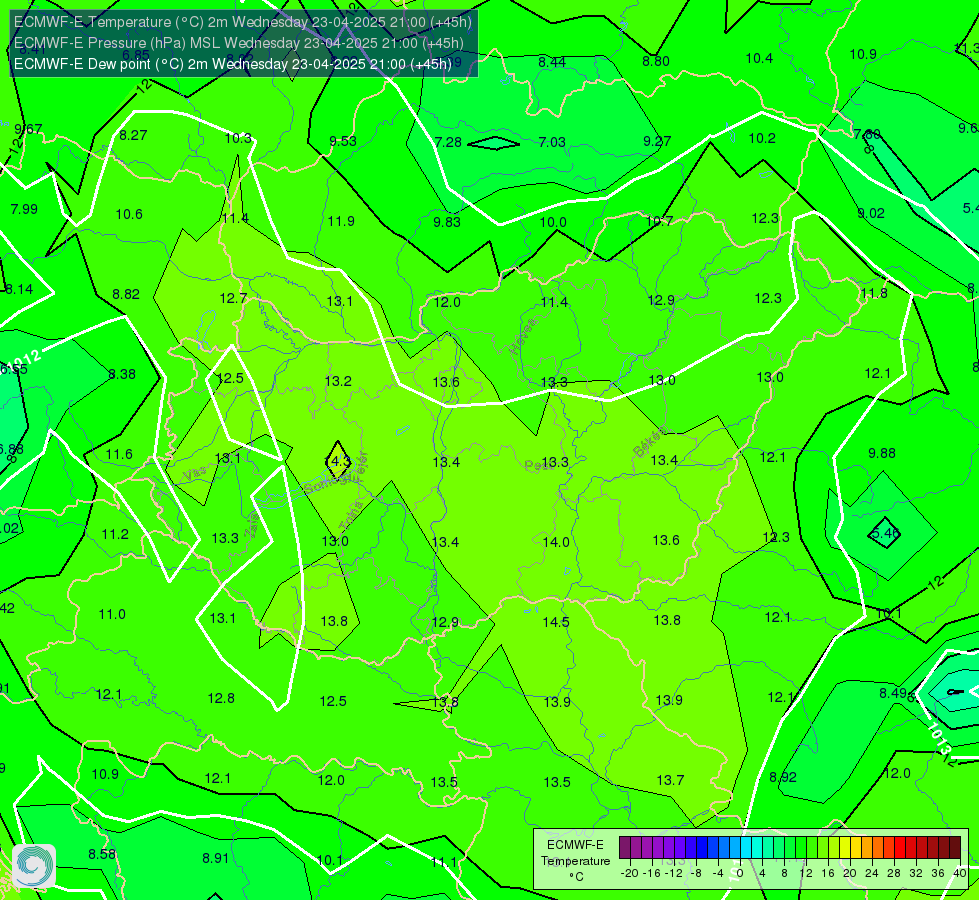Click the dark purple -20 legend swatch
The image size is (979, 900).
tap(625, 848)
